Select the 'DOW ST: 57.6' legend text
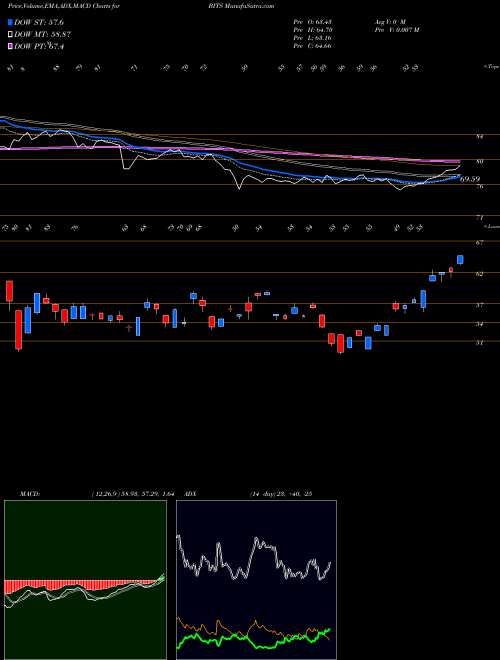 coord(39,22)
